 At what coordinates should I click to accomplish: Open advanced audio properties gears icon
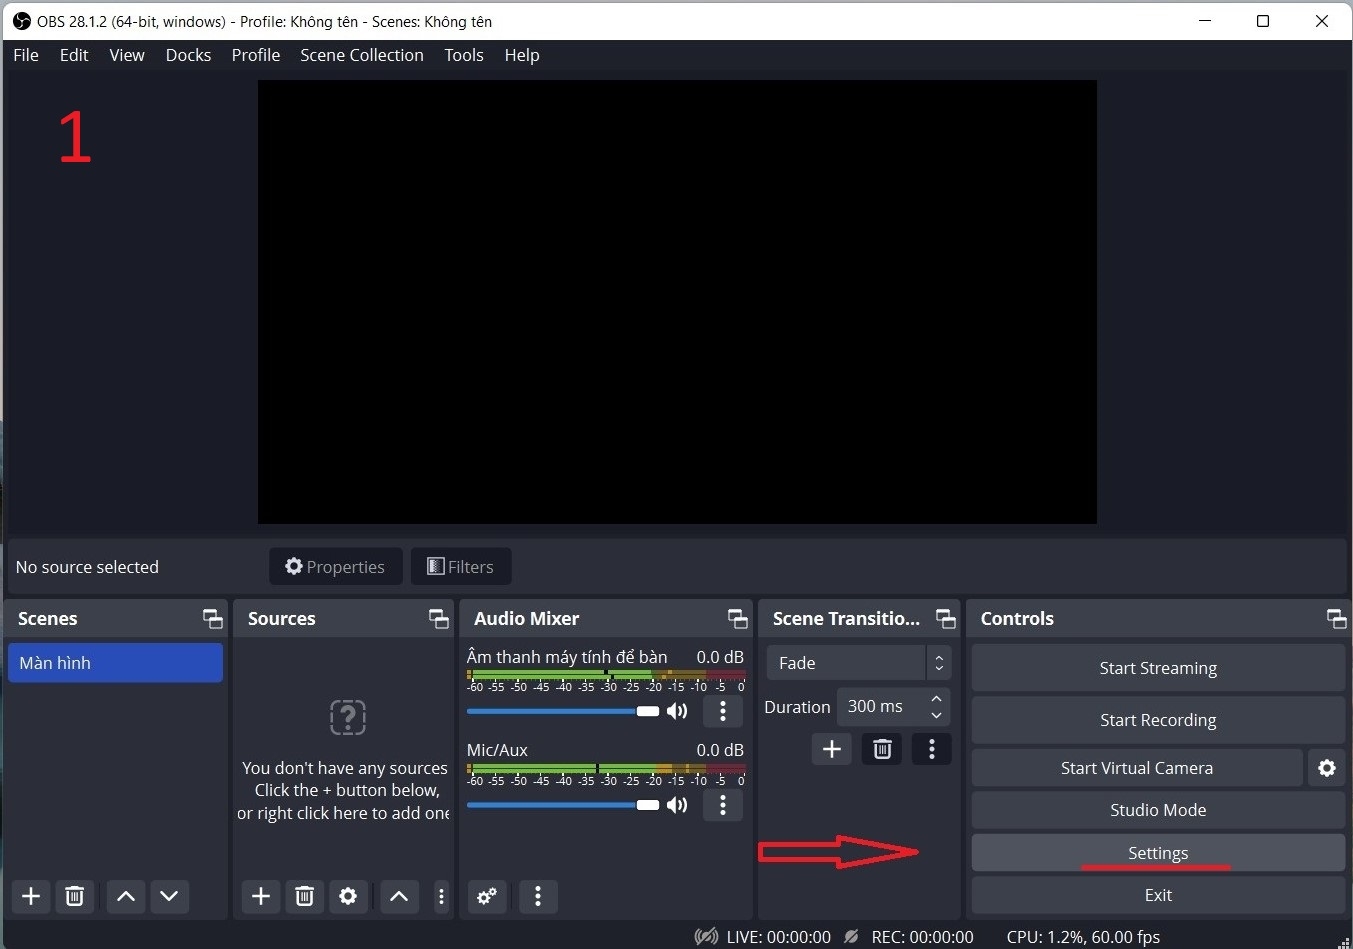(487, 896)
